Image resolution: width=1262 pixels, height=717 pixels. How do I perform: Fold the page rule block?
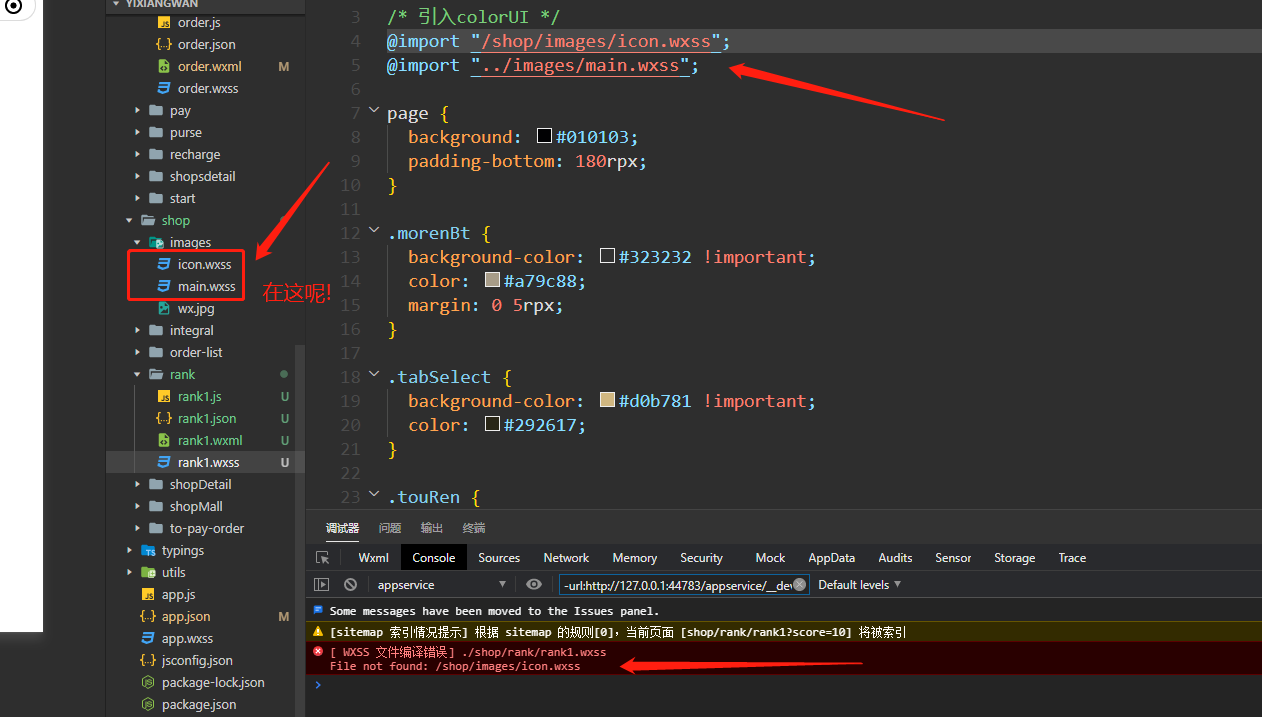(374, 112)
